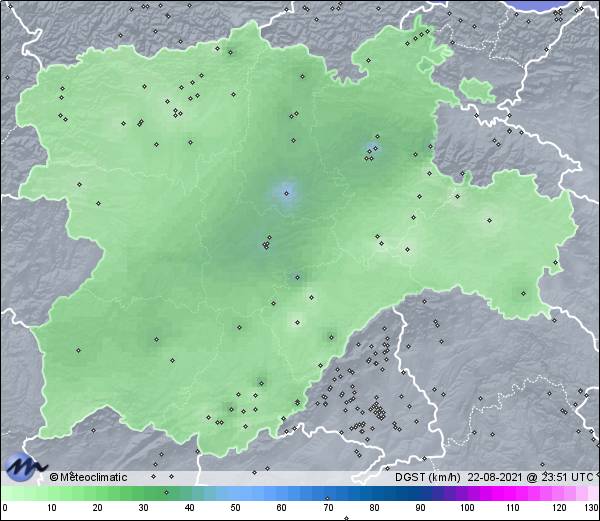Click scale label 30
Screen dimensions: 600x521
(x=143, y=508)
